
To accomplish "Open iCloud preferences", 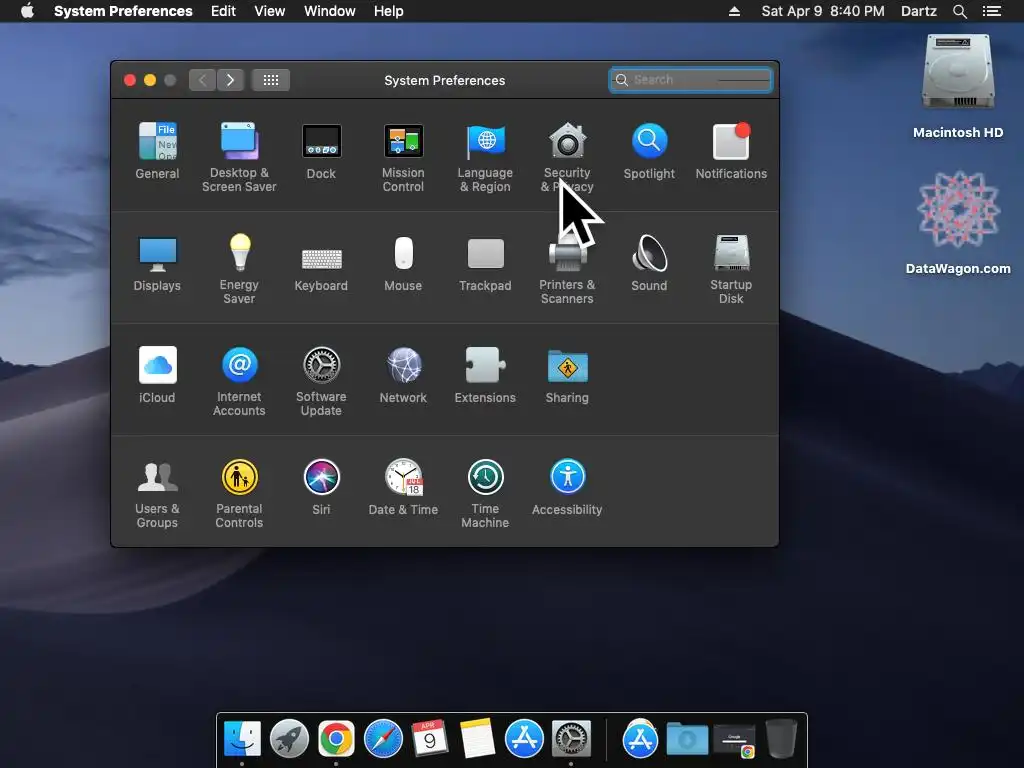I will [157, 375].
